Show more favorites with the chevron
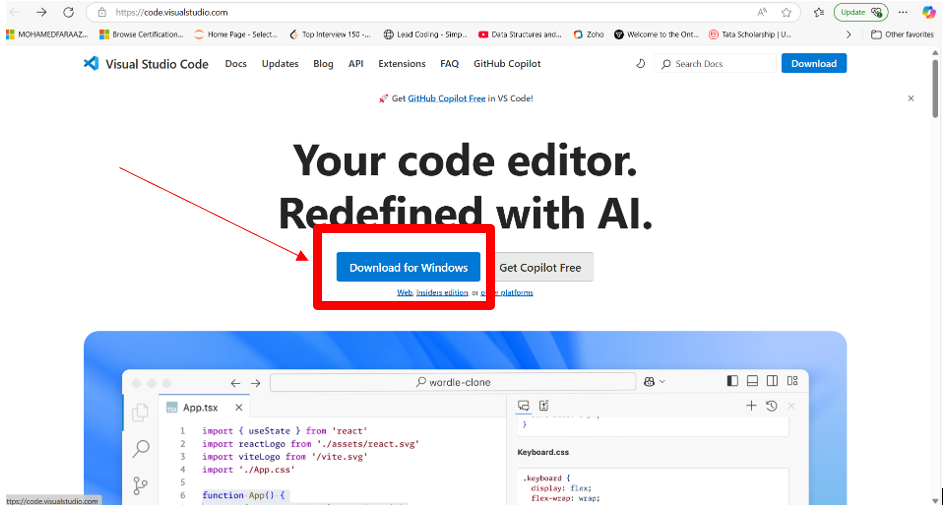 [849, 34]
